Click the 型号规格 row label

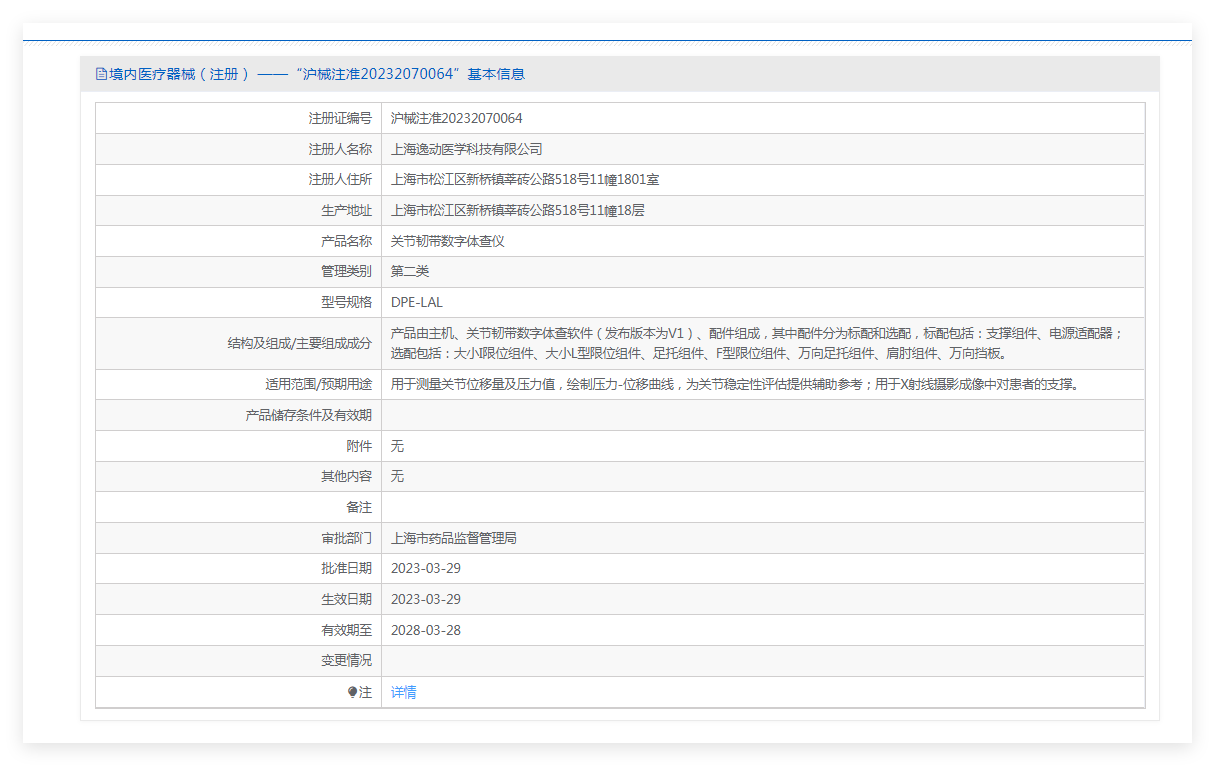pos(346,302)
